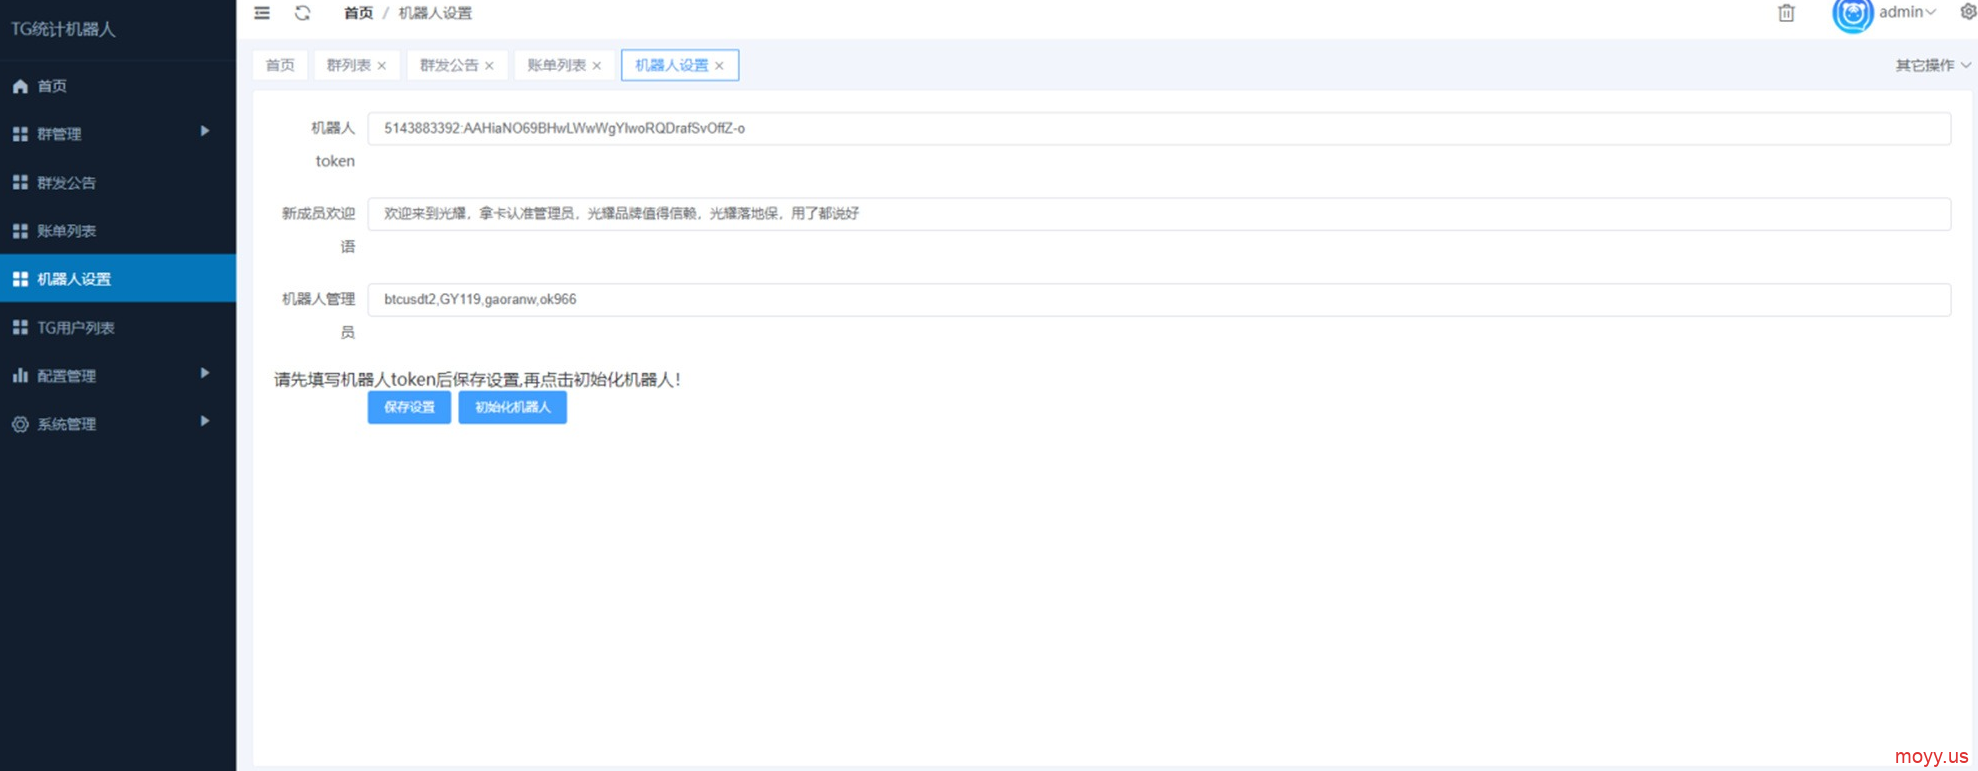Screen dimensions: 1978x771
Task: Click the admin avatar image
Action: tap(1852, 14)
